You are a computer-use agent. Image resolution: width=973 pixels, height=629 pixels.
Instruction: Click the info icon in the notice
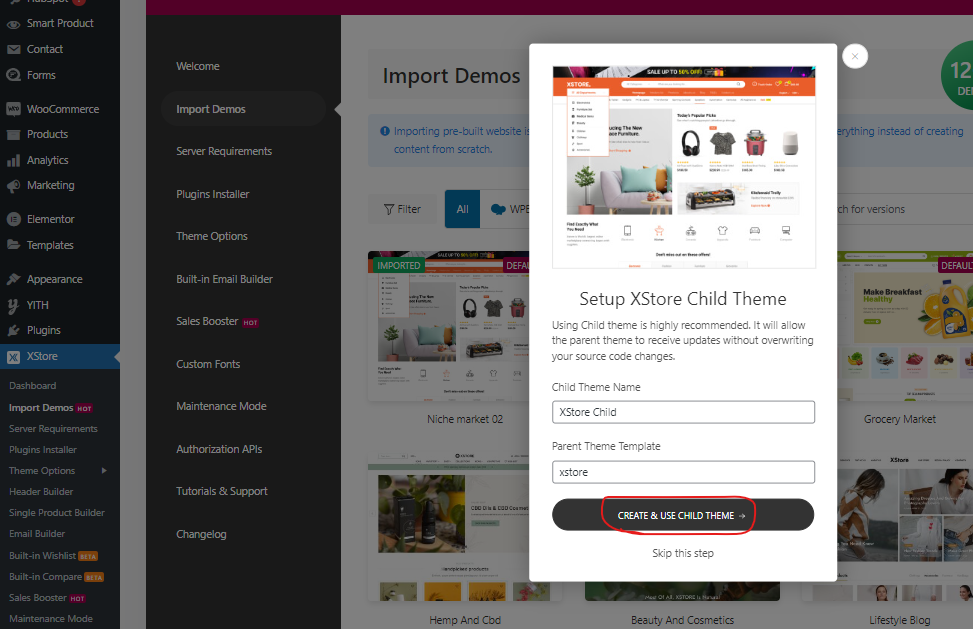[385, 132]
